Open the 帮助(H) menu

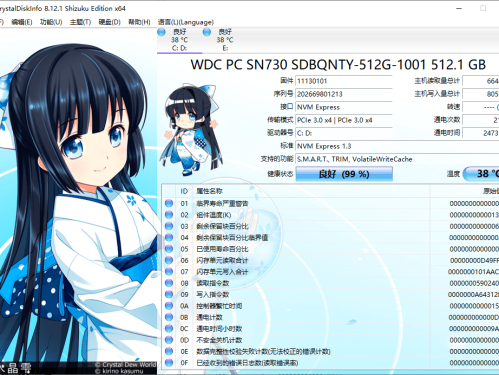[x=139, y=22]
